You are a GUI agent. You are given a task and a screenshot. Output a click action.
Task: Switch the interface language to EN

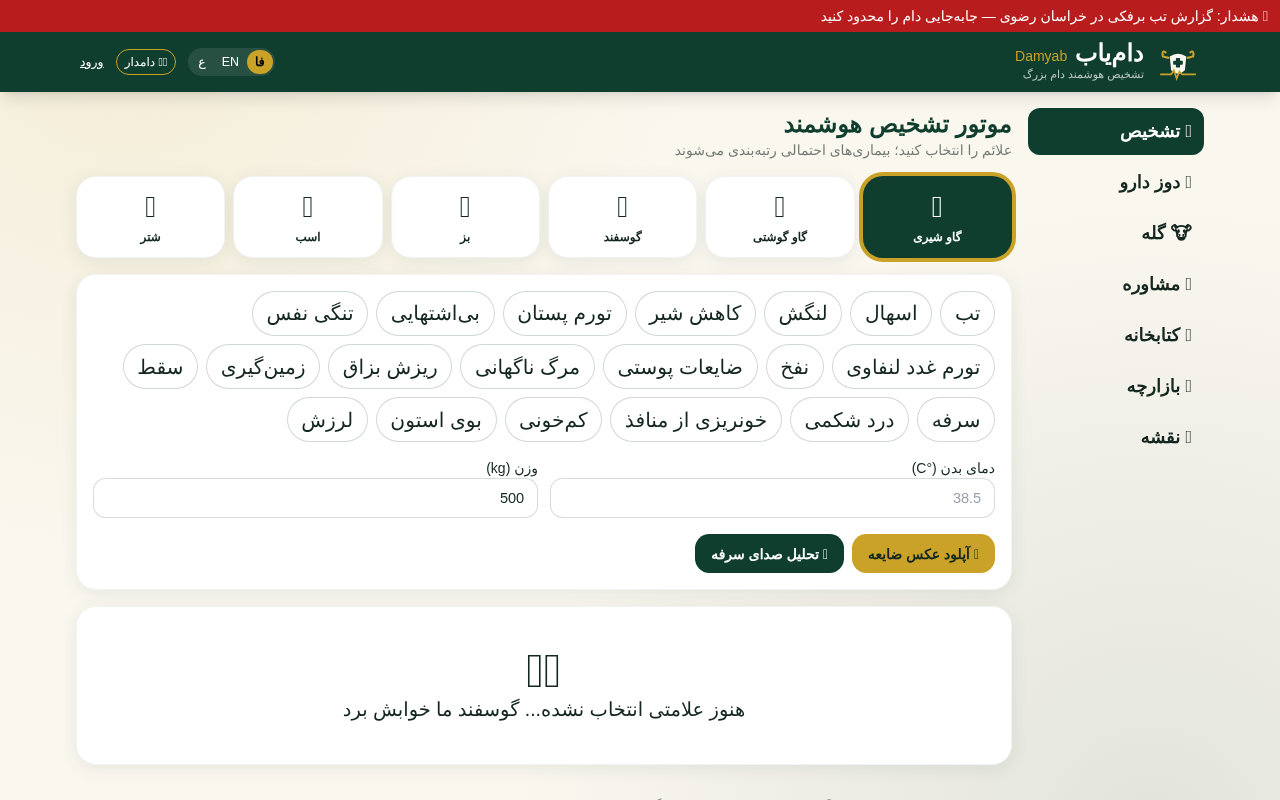(230, 62)
